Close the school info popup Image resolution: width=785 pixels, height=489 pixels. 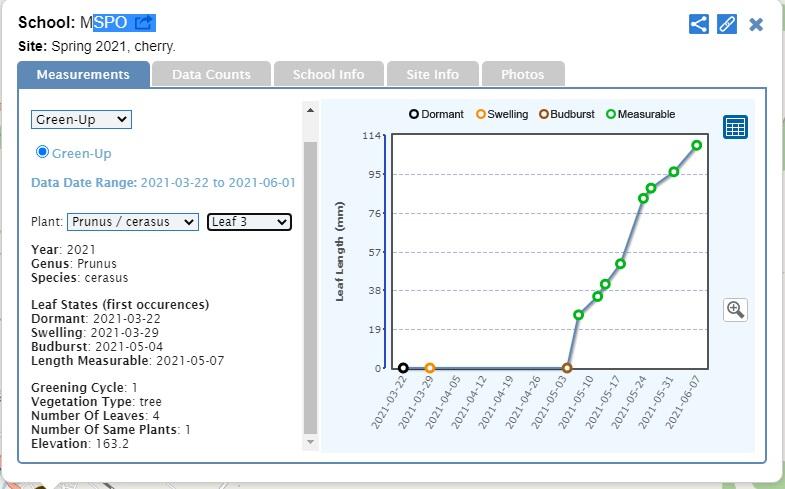point(756,24)
